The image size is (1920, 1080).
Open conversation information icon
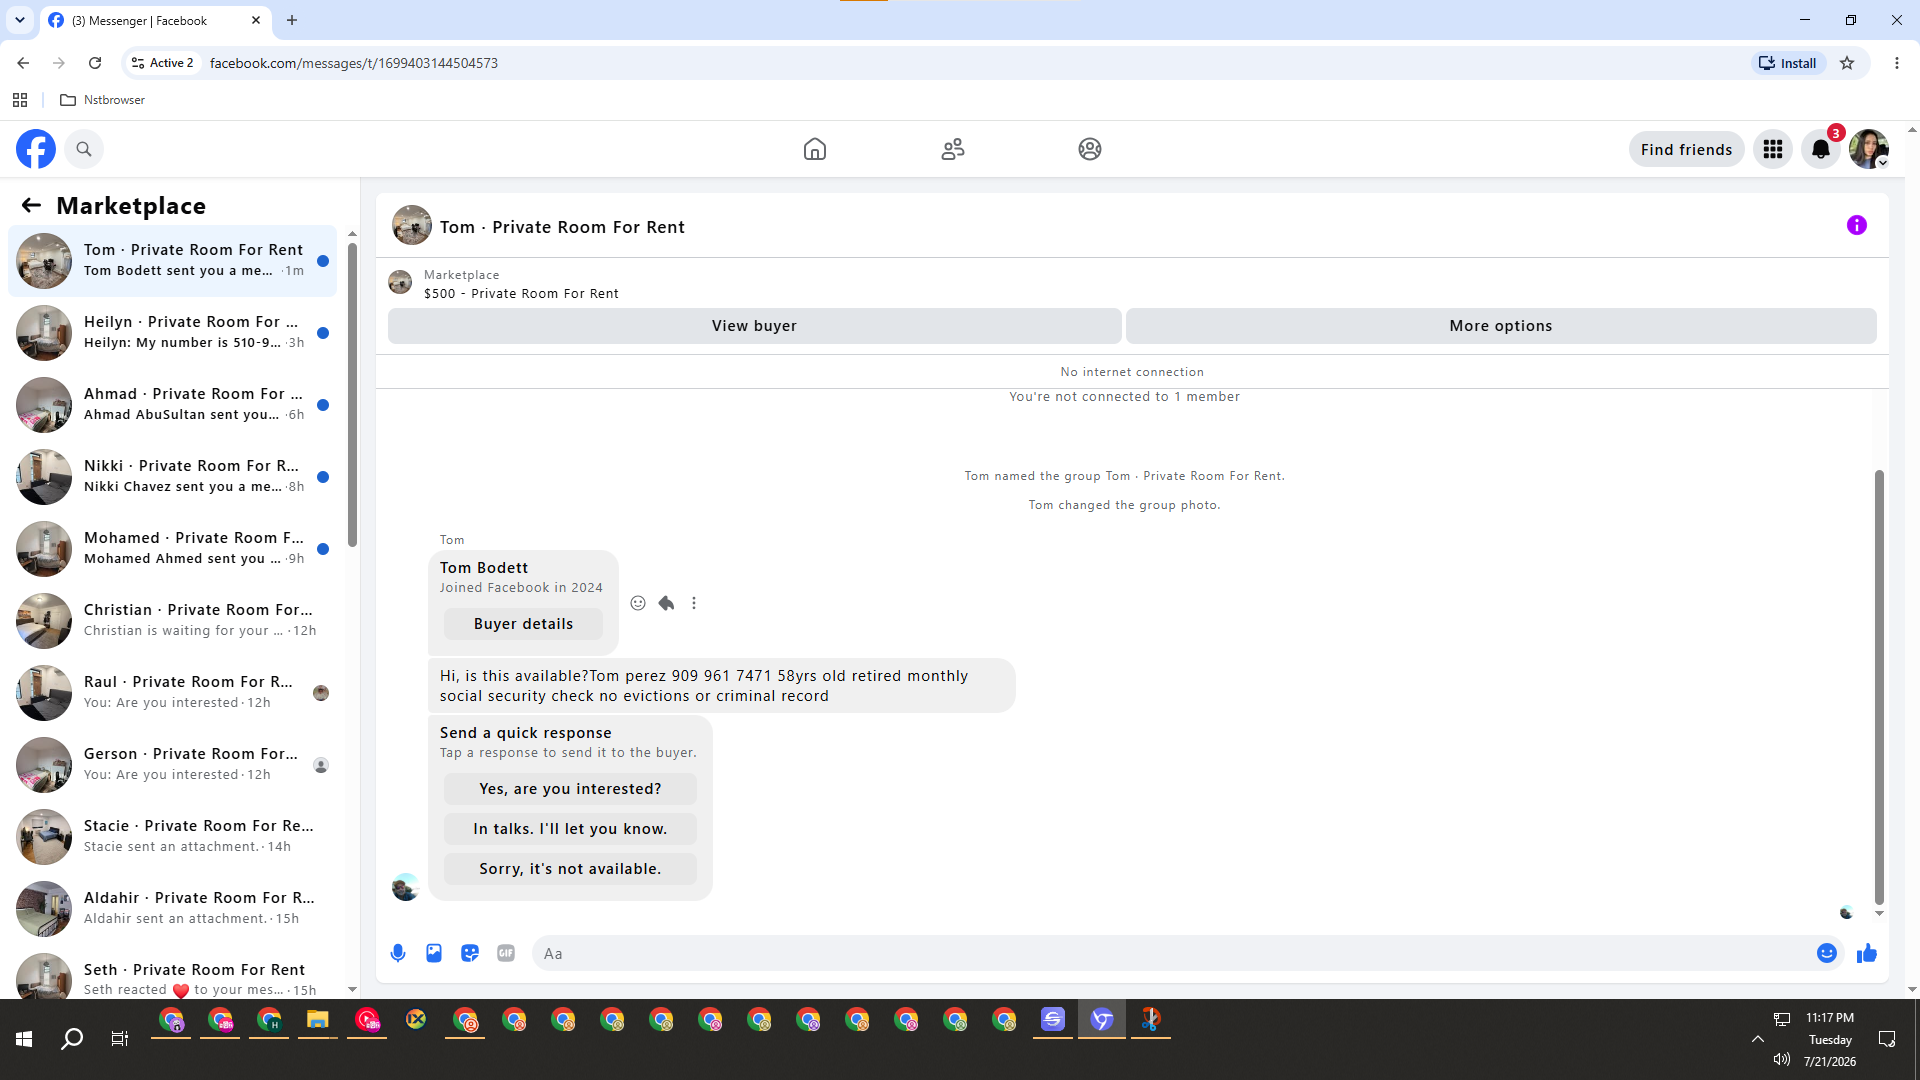1857,225
